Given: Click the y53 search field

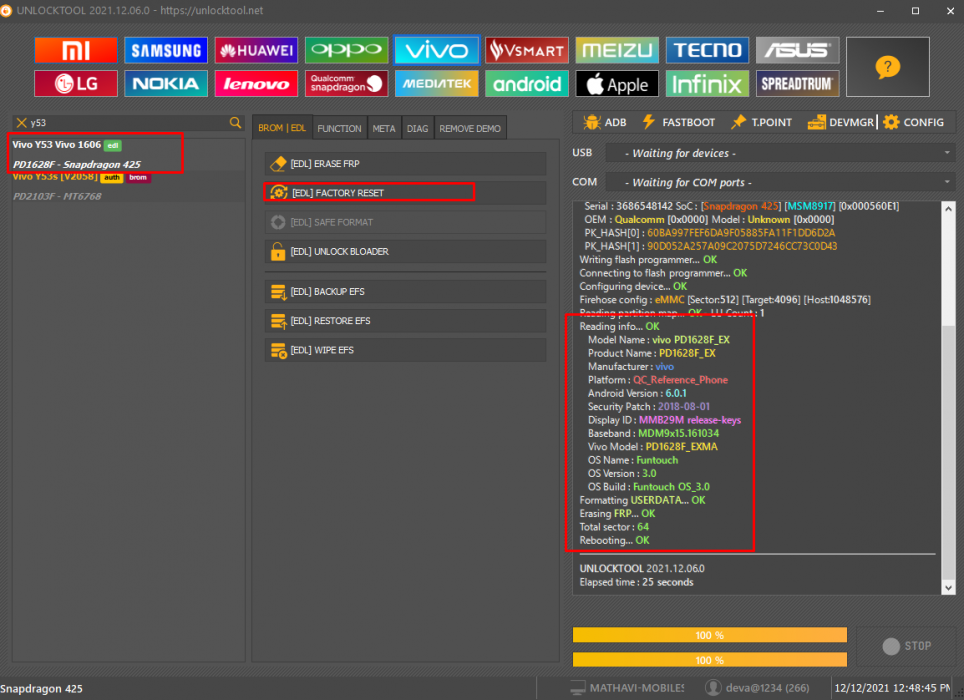Looking at the screenshot, I should [127, 123].
